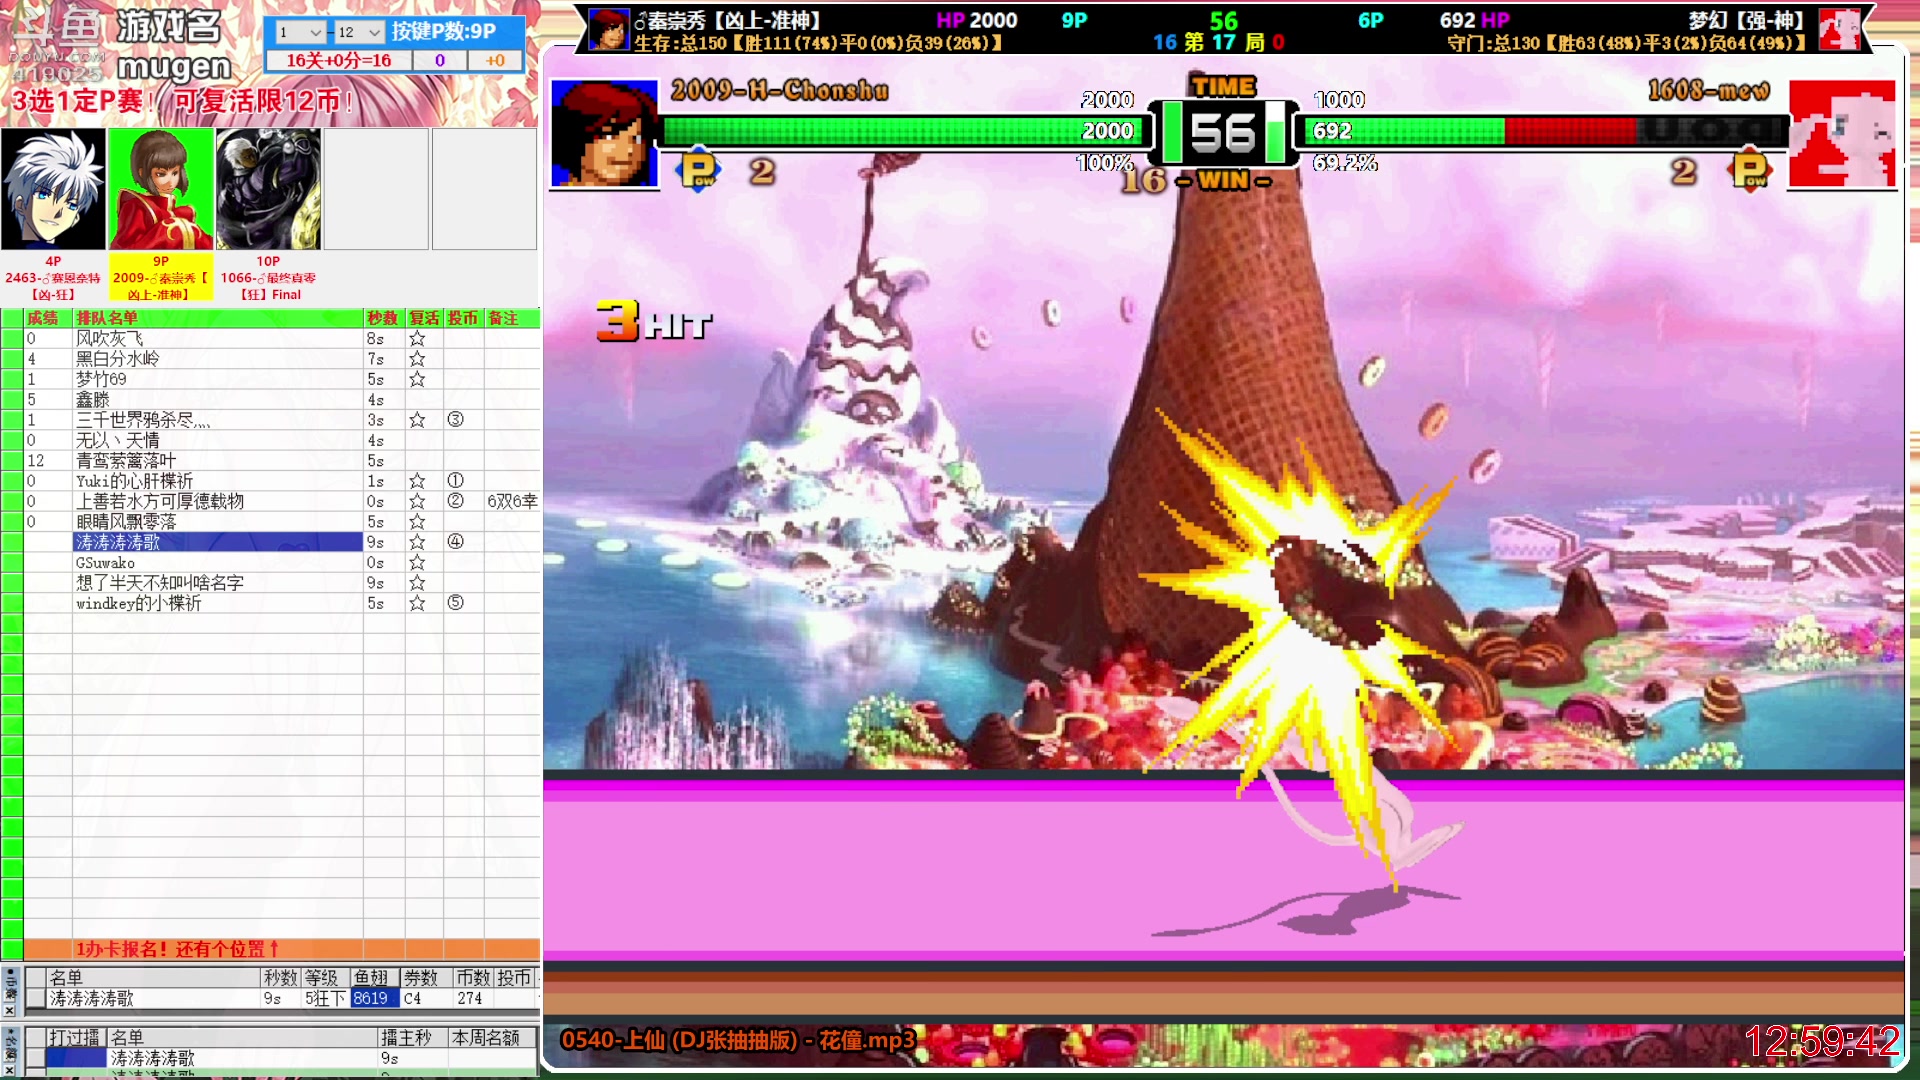
Task: Open the end-number dropdown showing 12
Action: pyautogui.click(x=359, y=32)
